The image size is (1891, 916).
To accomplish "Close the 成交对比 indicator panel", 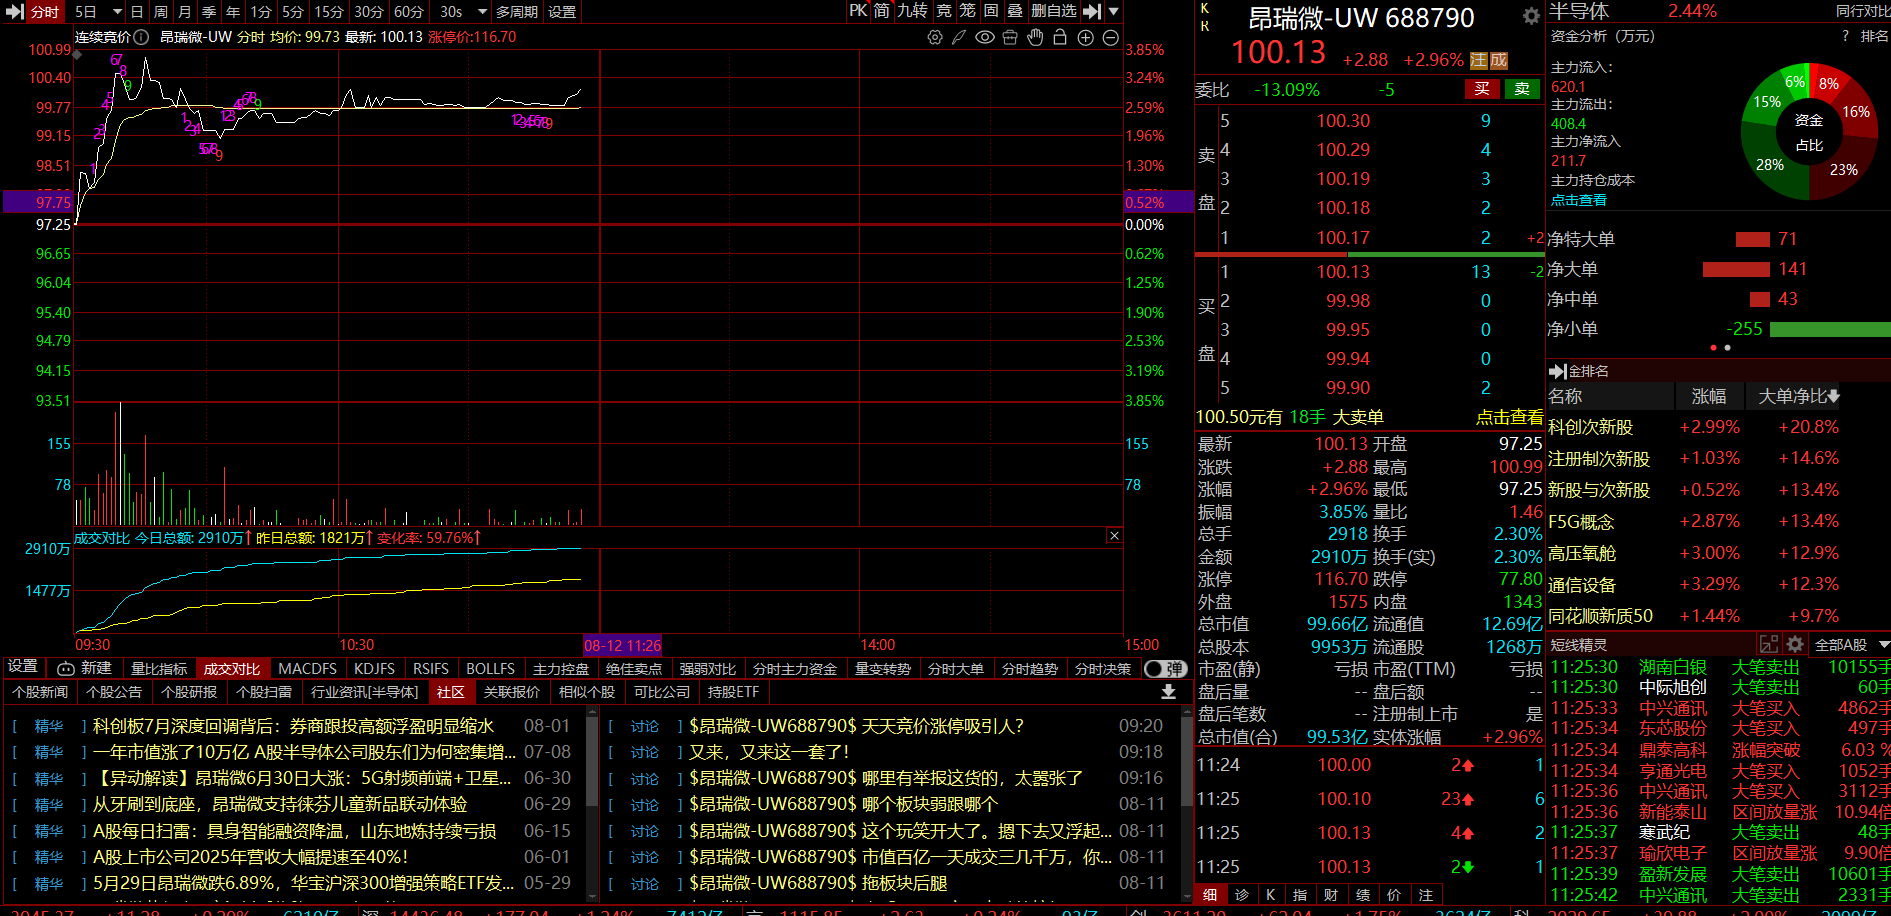I will point(1114,536).
